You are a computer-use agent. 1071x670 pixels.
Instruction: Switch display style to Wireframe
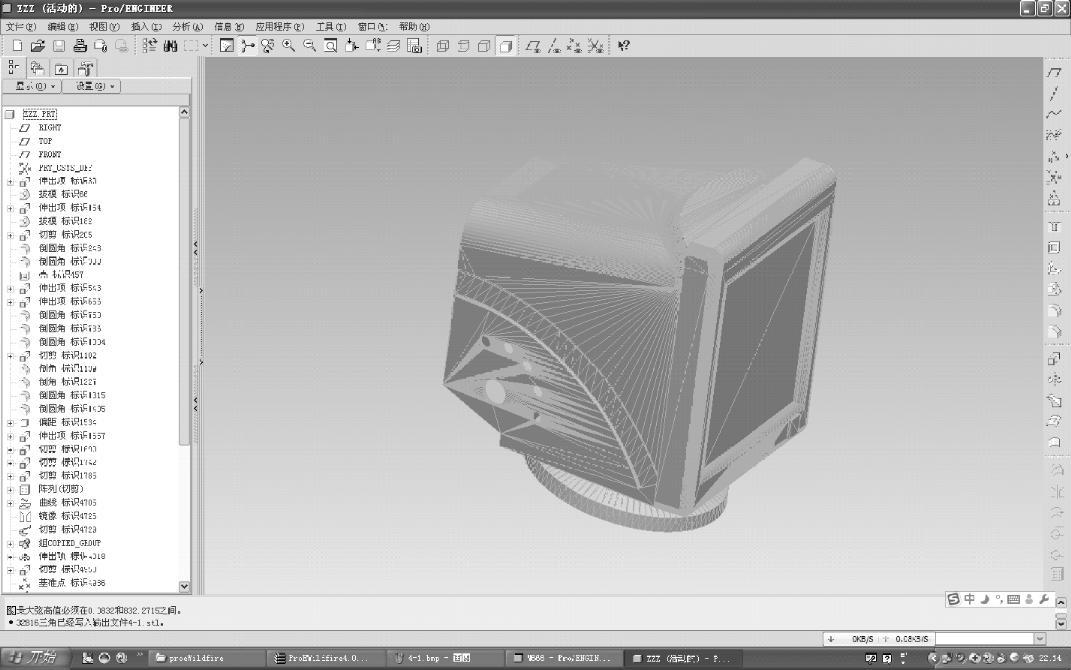click(x=443, y=46)
